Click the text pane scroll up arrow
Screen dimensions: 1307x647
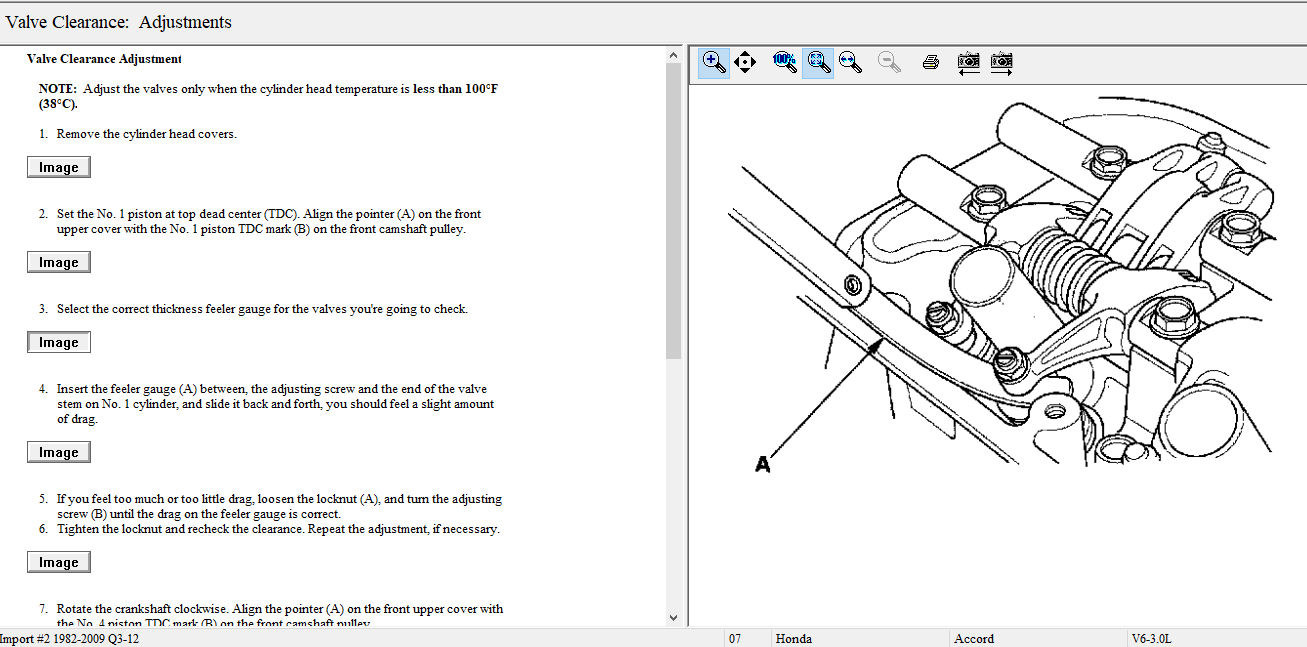[x=673, y=56]
